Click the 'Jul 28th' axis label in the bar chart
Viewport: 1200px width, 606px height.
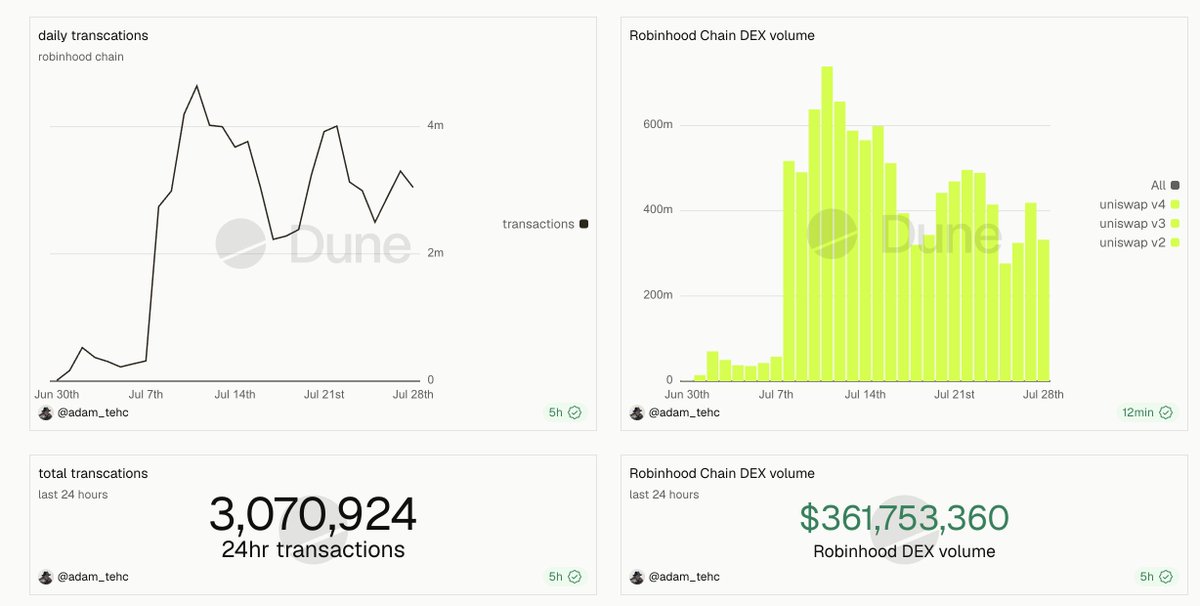1044,395
